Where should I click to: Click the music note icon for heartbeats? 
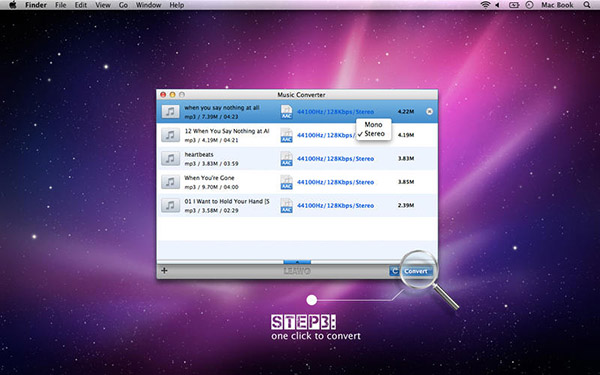(170, 158)
